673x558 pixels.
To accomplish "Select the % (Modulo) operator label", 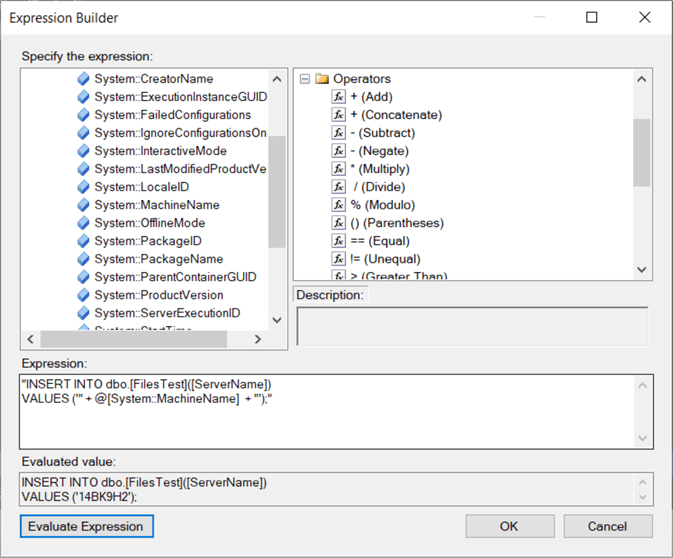I will pyautogui.click(x=383, y=205).
